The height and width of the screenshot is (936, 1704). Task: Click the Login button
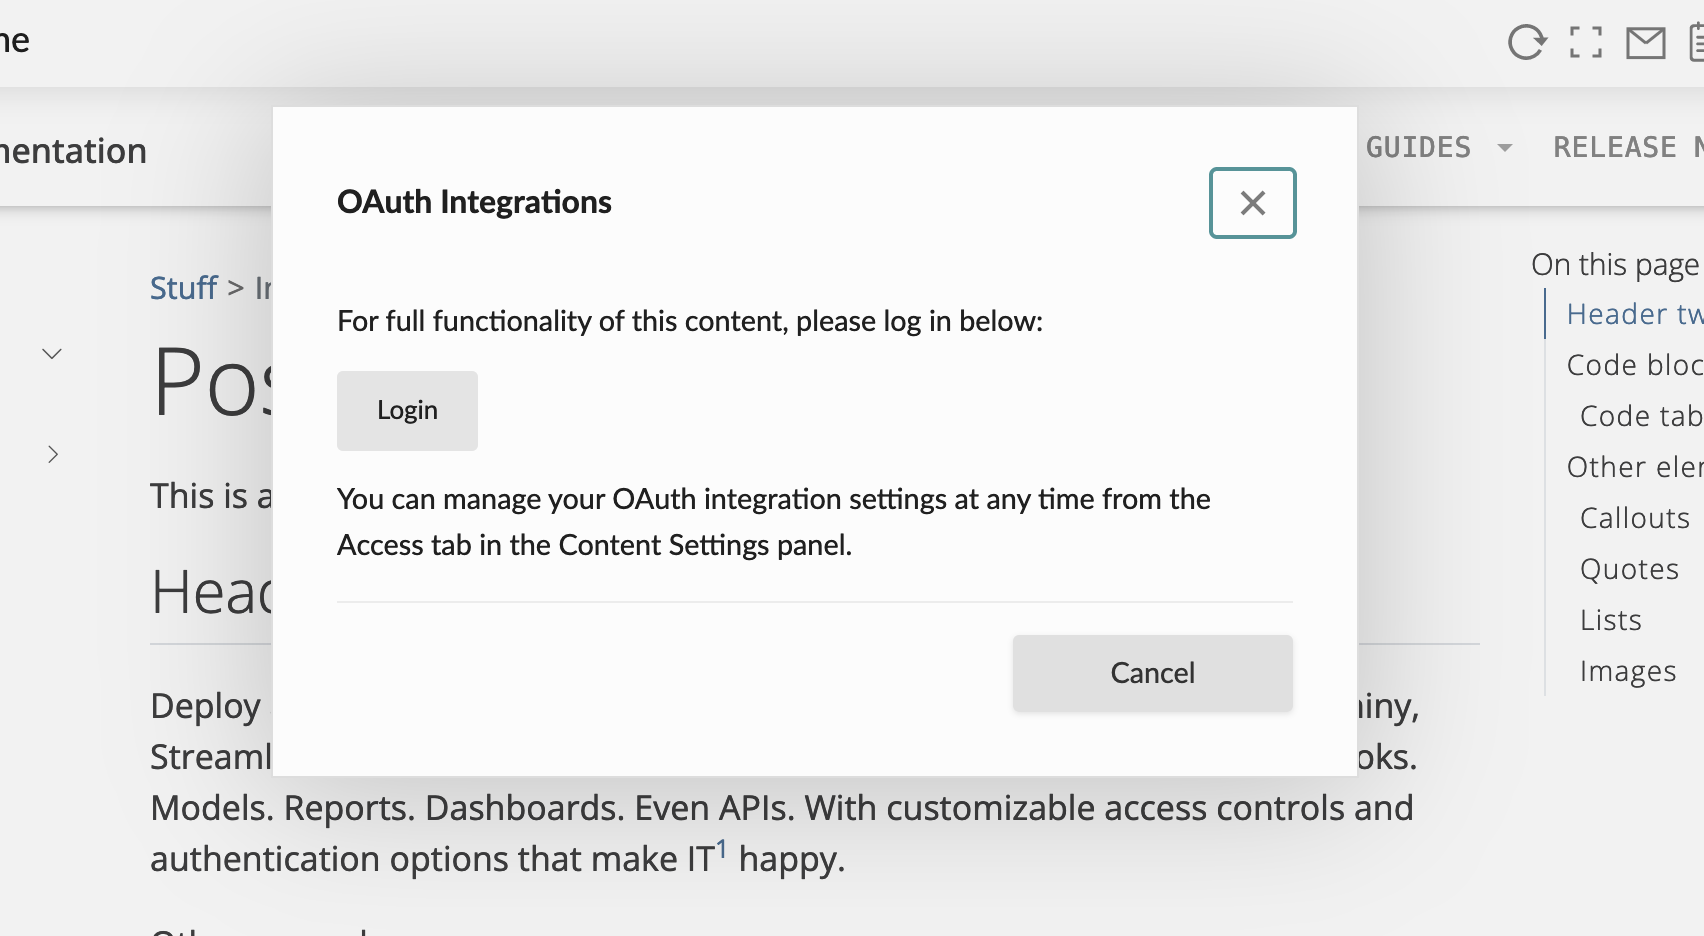pyautogui.click(x=407, y=410)
